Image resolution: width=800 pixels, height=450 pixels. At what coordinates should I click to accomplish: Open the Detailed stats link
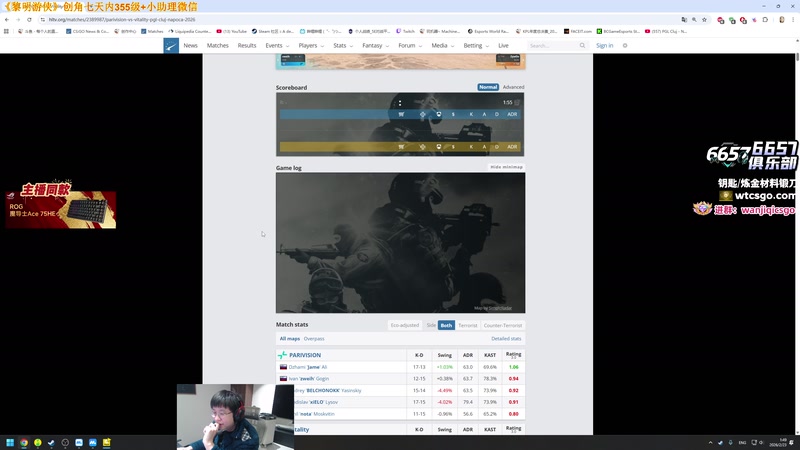[x=506, y=339]
